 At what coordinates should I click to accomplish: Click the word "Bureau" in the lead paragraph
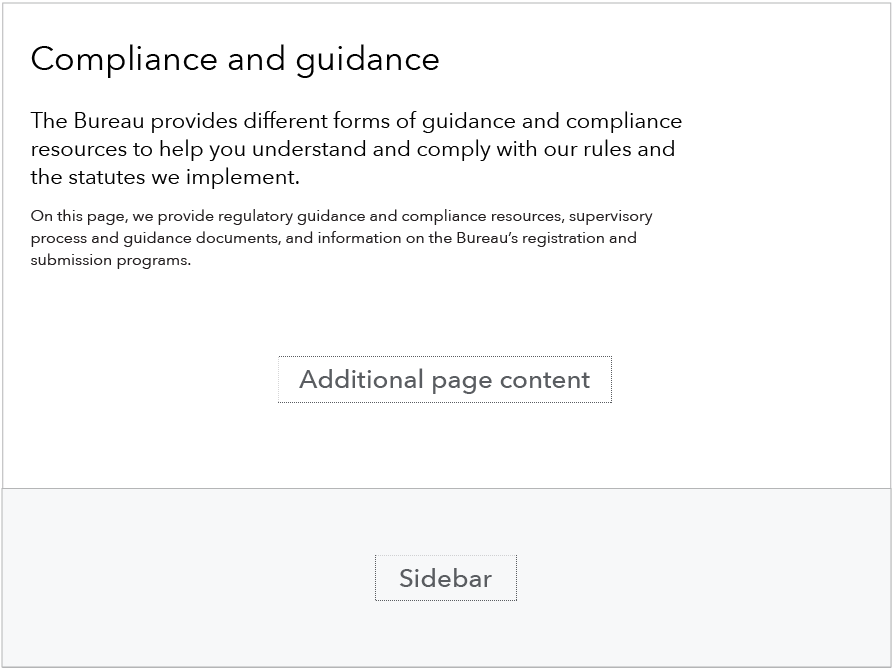108,121
